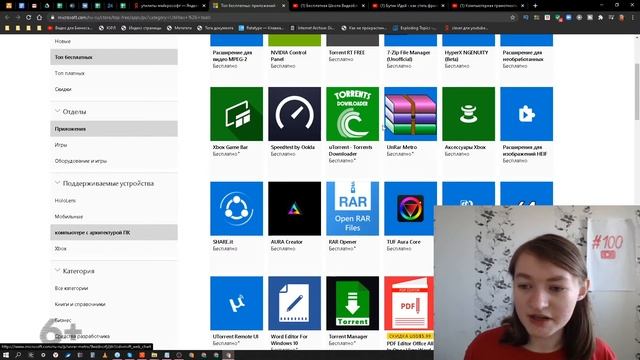Click the HyperX NGENUITY (Beta) title

pyautogui.click(x=466, y=56)
